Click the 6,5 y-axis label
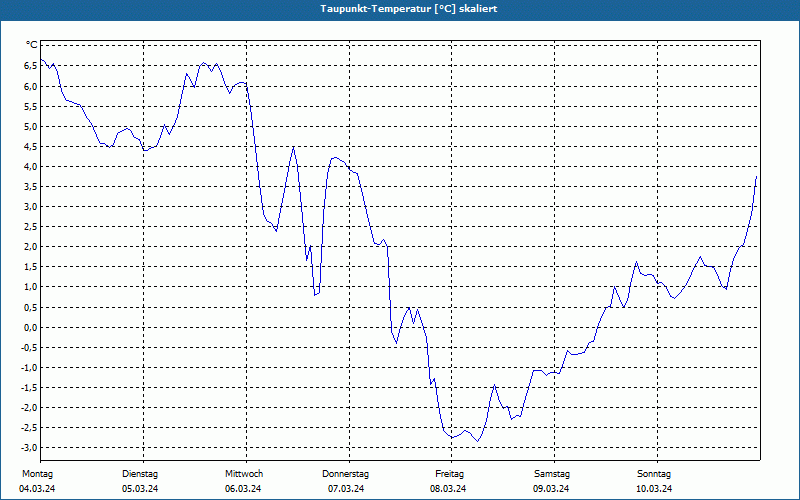This screenshot has height=500, width=800. (x=31, y=66)
